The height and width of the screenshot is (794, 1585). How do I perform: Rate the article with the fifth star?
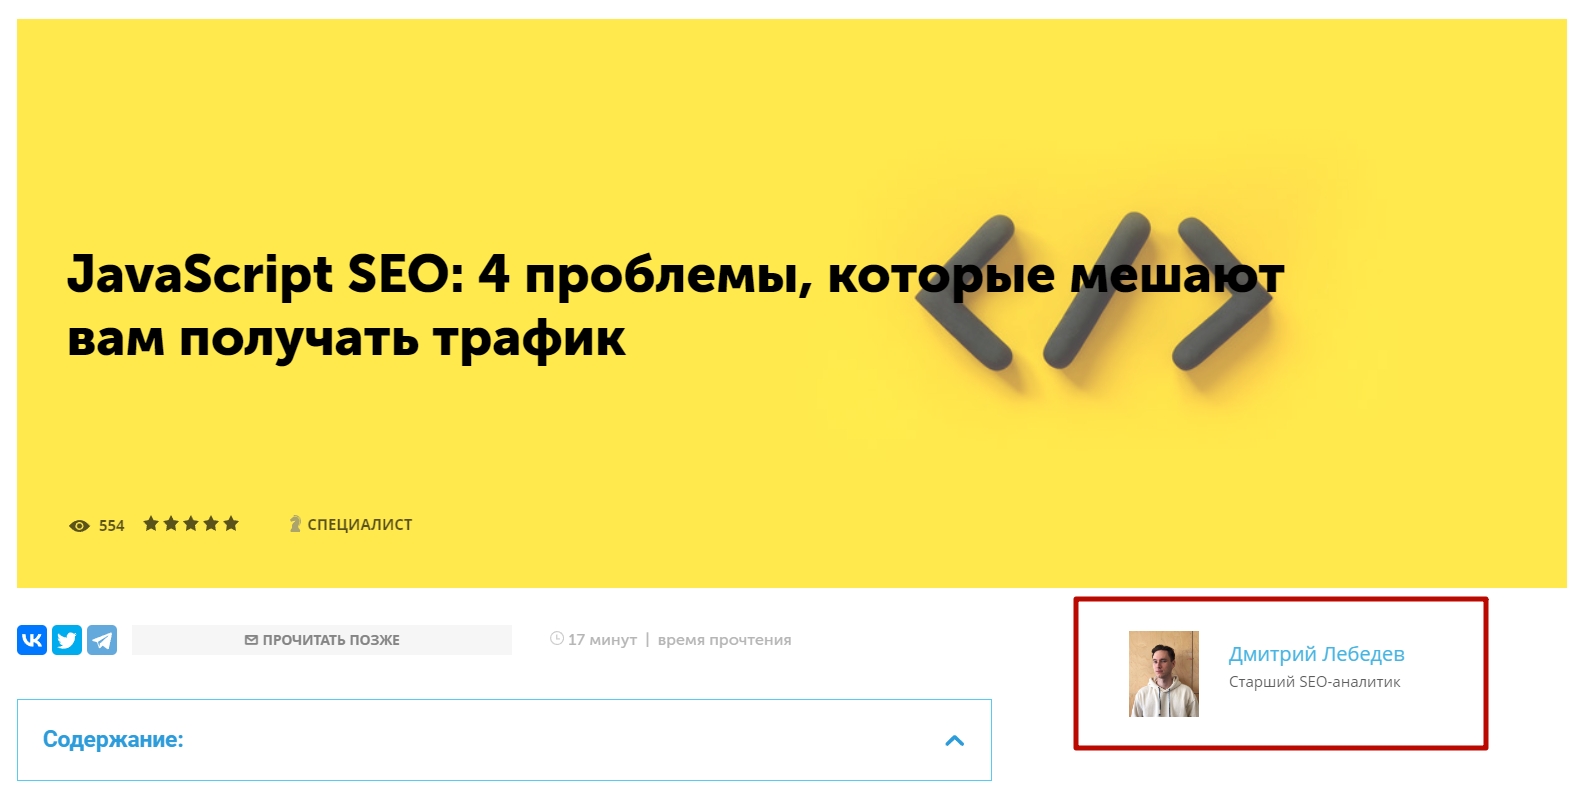click(231, 523)
